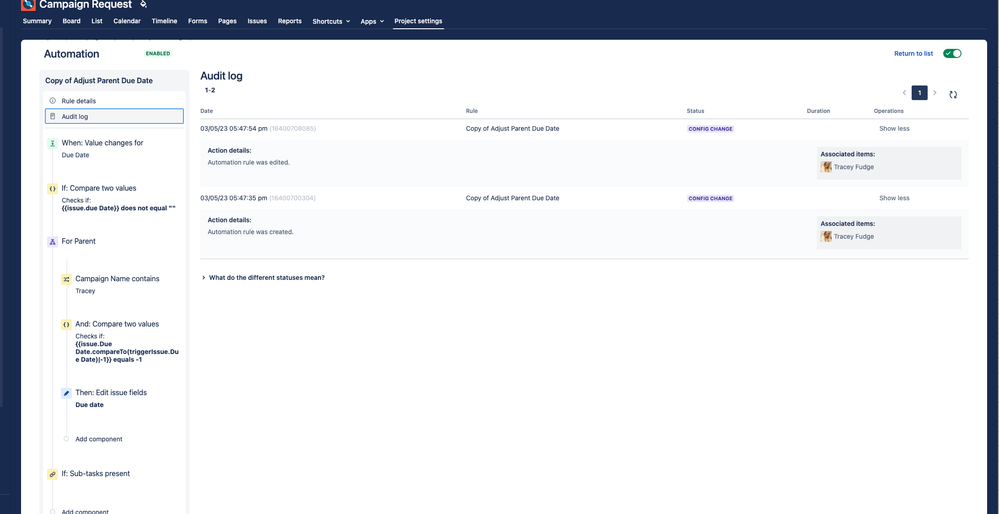Open the Timeline tab
999x514 pixels.
[x=164, y=21]
